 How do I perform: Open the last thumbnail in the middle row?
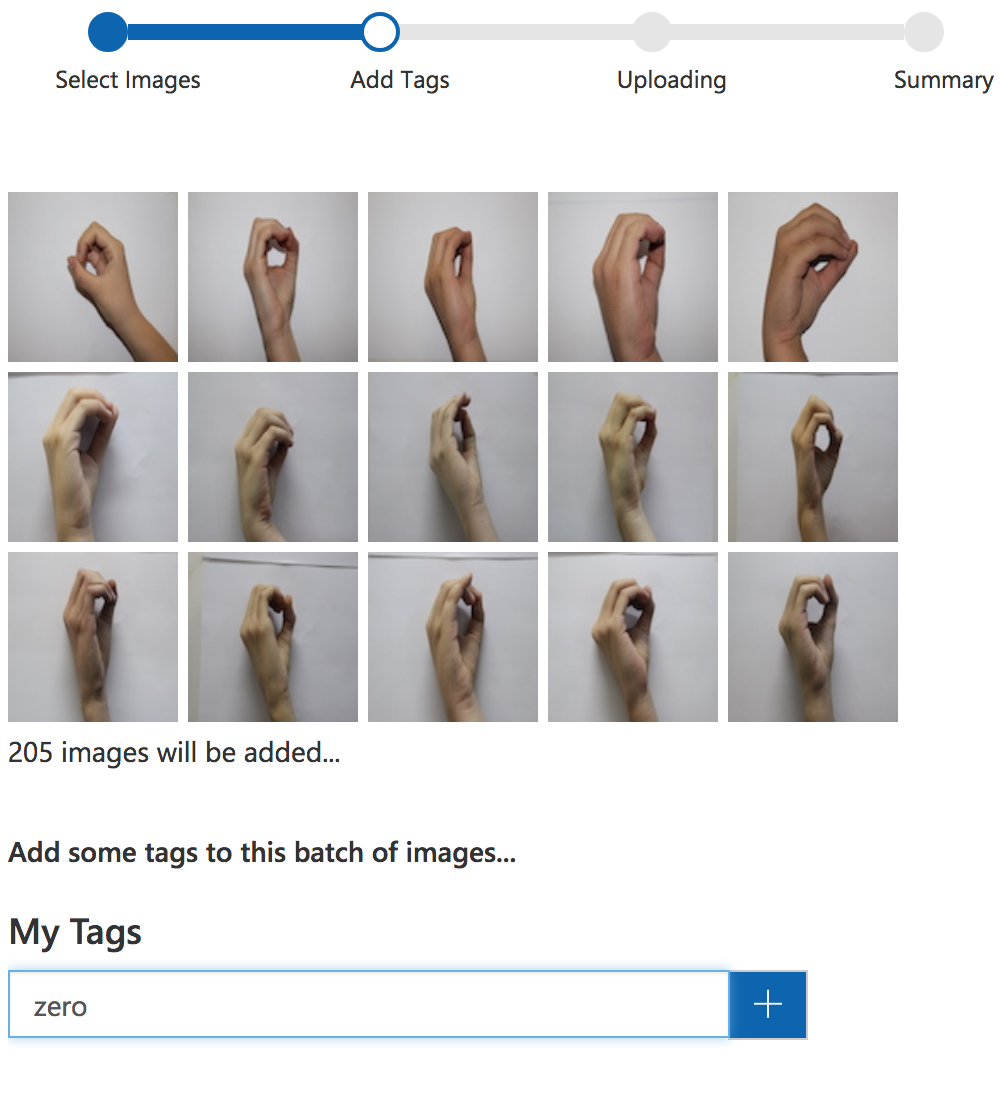click(x=812, y=456)
